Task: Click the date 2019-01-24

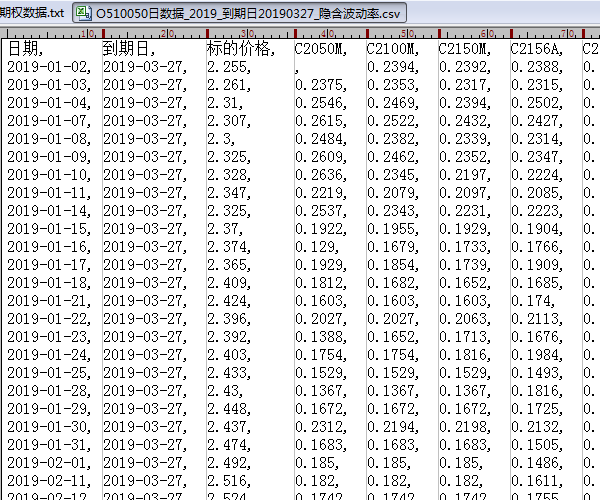Action: coord(49,355)
